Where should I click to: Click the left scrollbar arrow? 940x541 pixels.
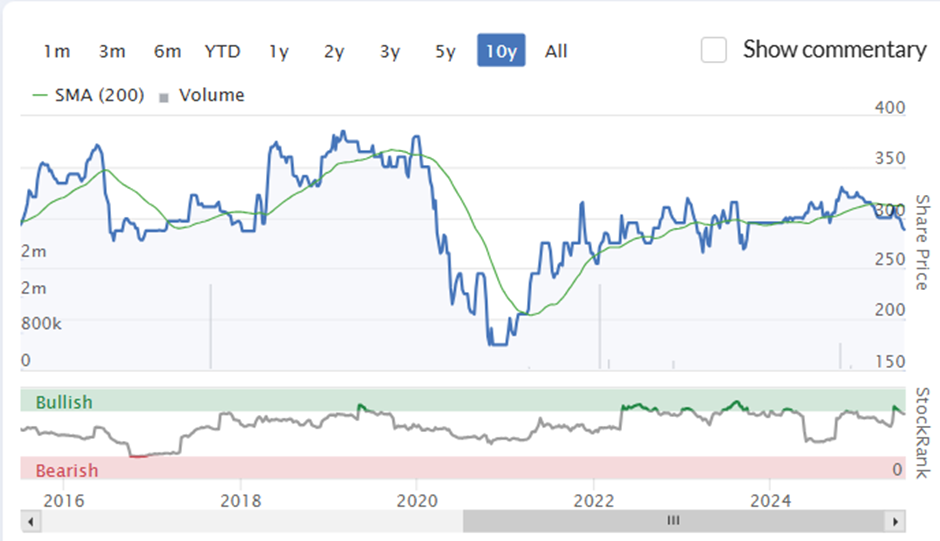pyautogui.click(x=31, y=521)
